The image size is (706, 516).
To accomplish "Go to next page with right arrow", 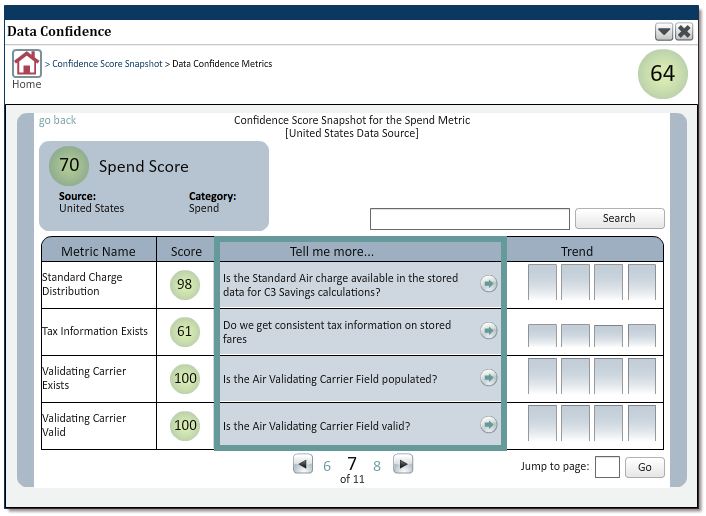I will (x=403, y=464).
